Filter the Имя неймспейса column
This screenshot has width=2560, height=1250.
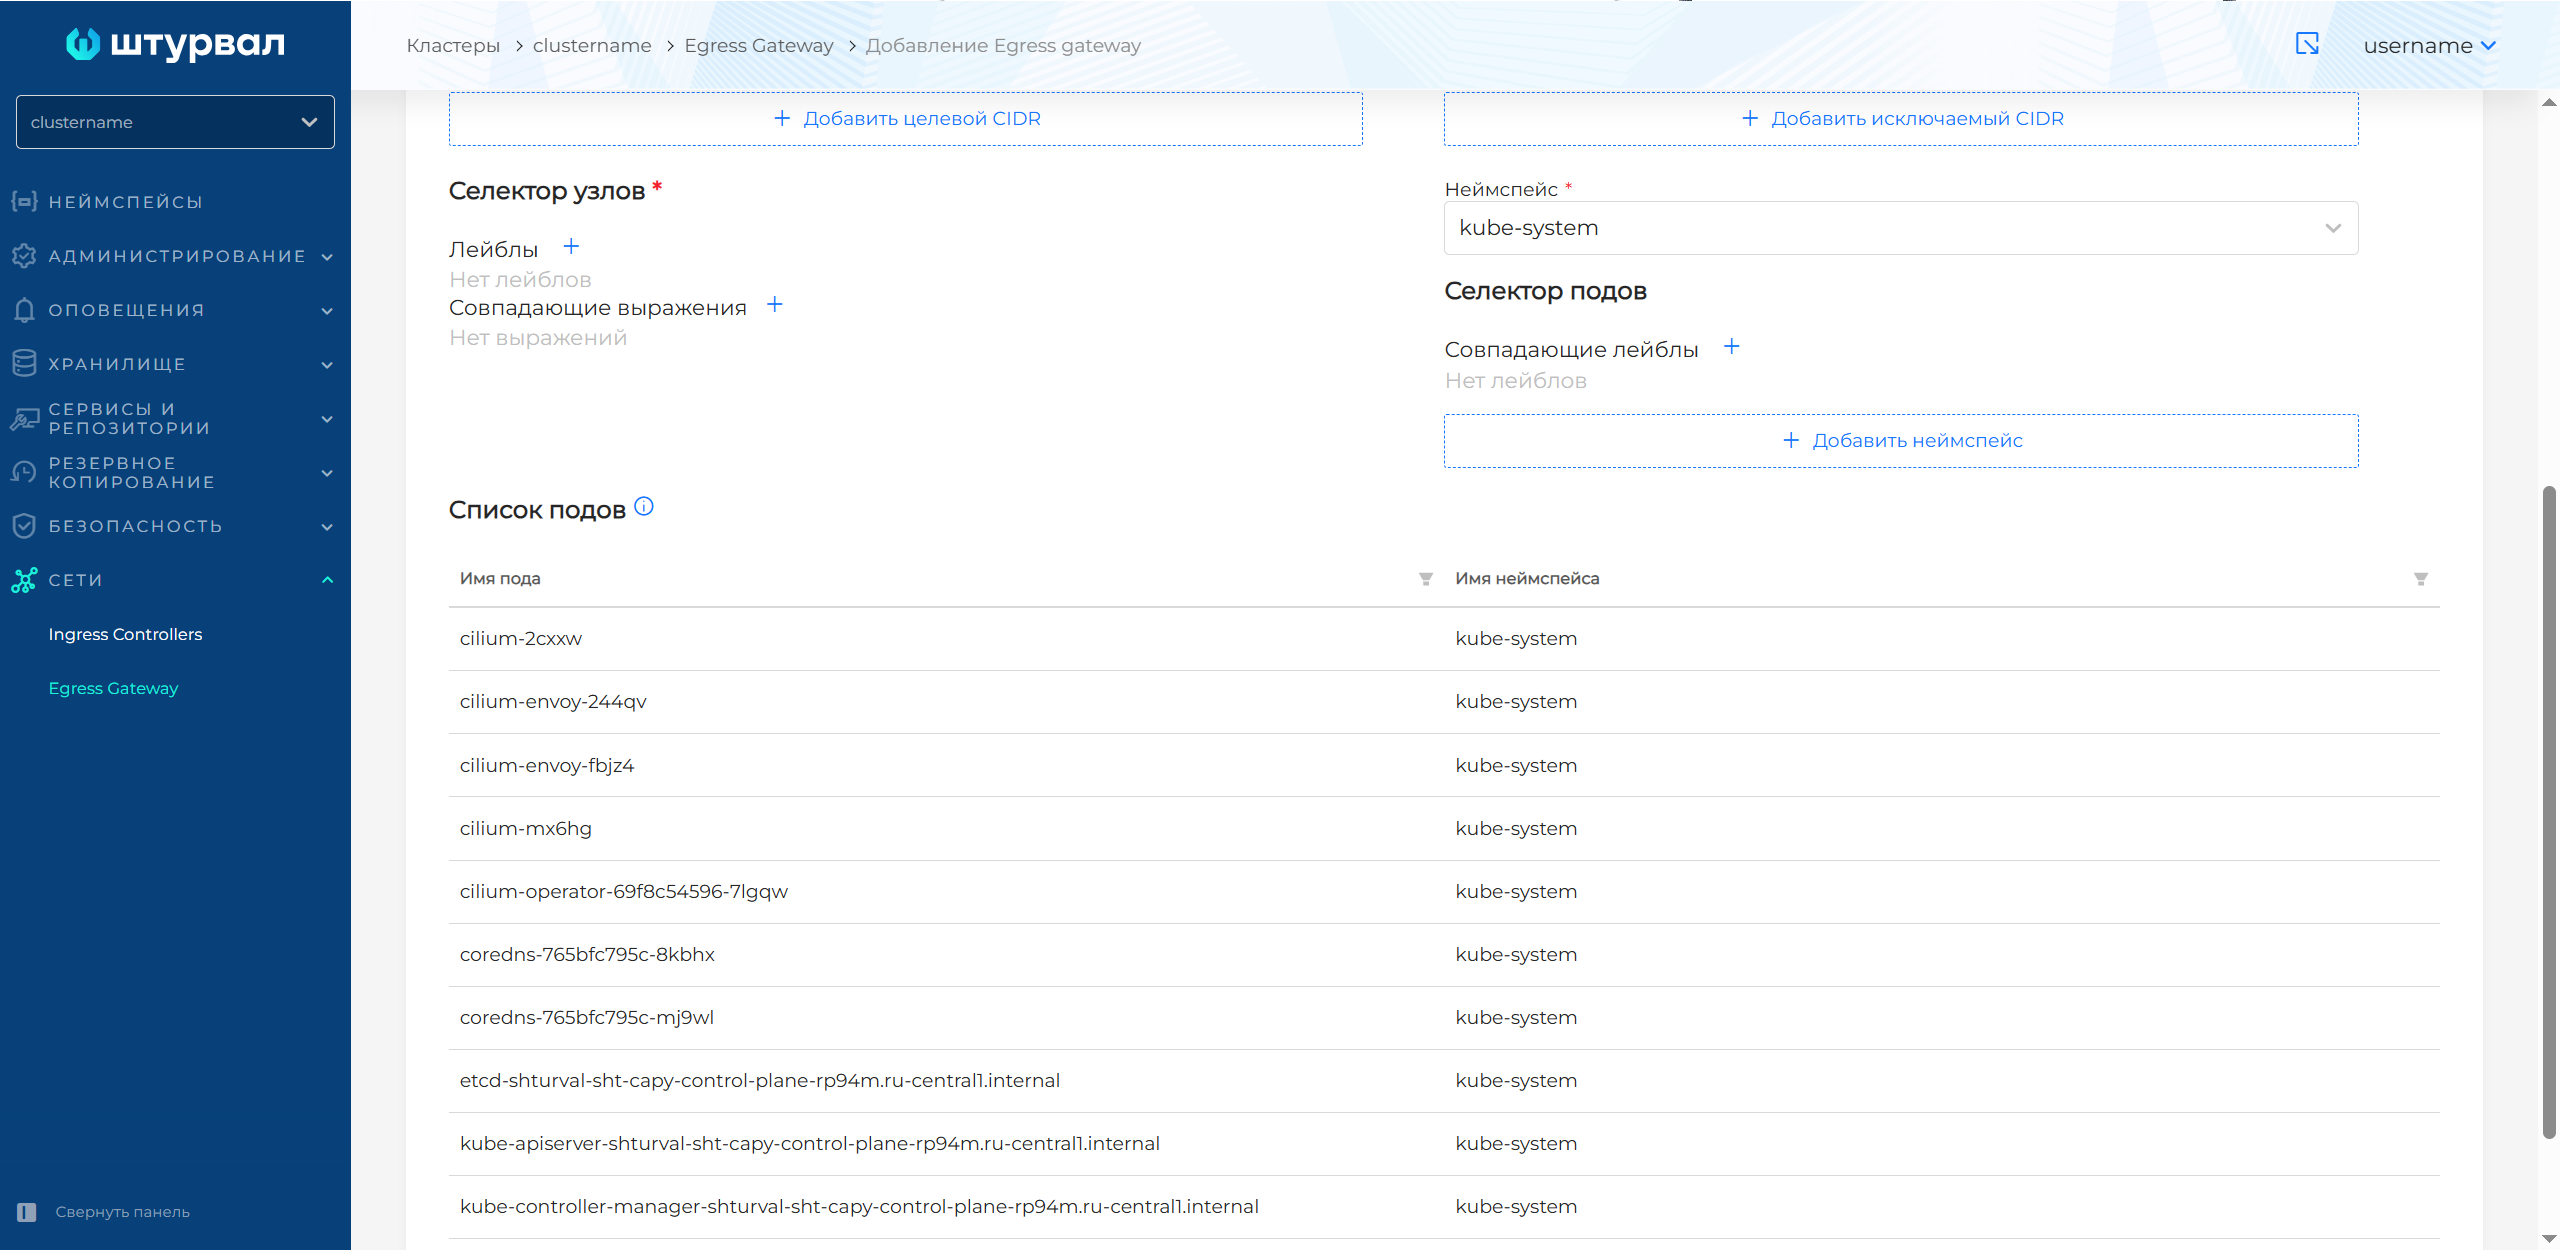[2421, 579]
